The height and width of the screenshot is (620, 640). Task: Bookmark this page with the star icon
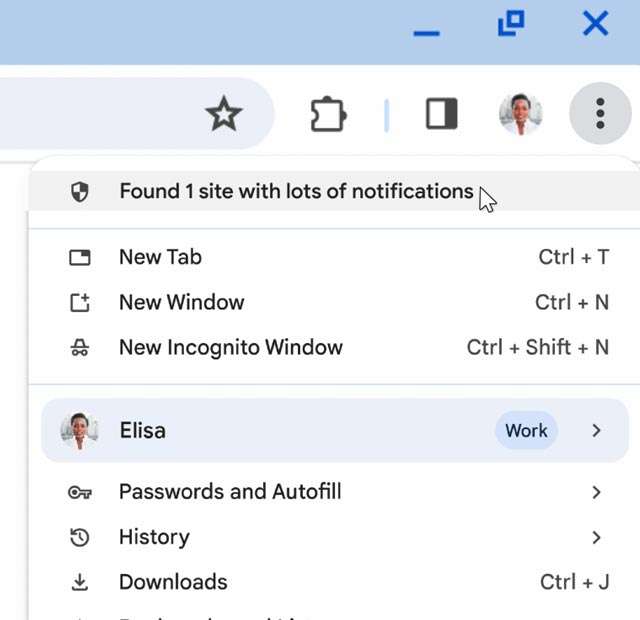pyautogui.click(x=223, y=115)
